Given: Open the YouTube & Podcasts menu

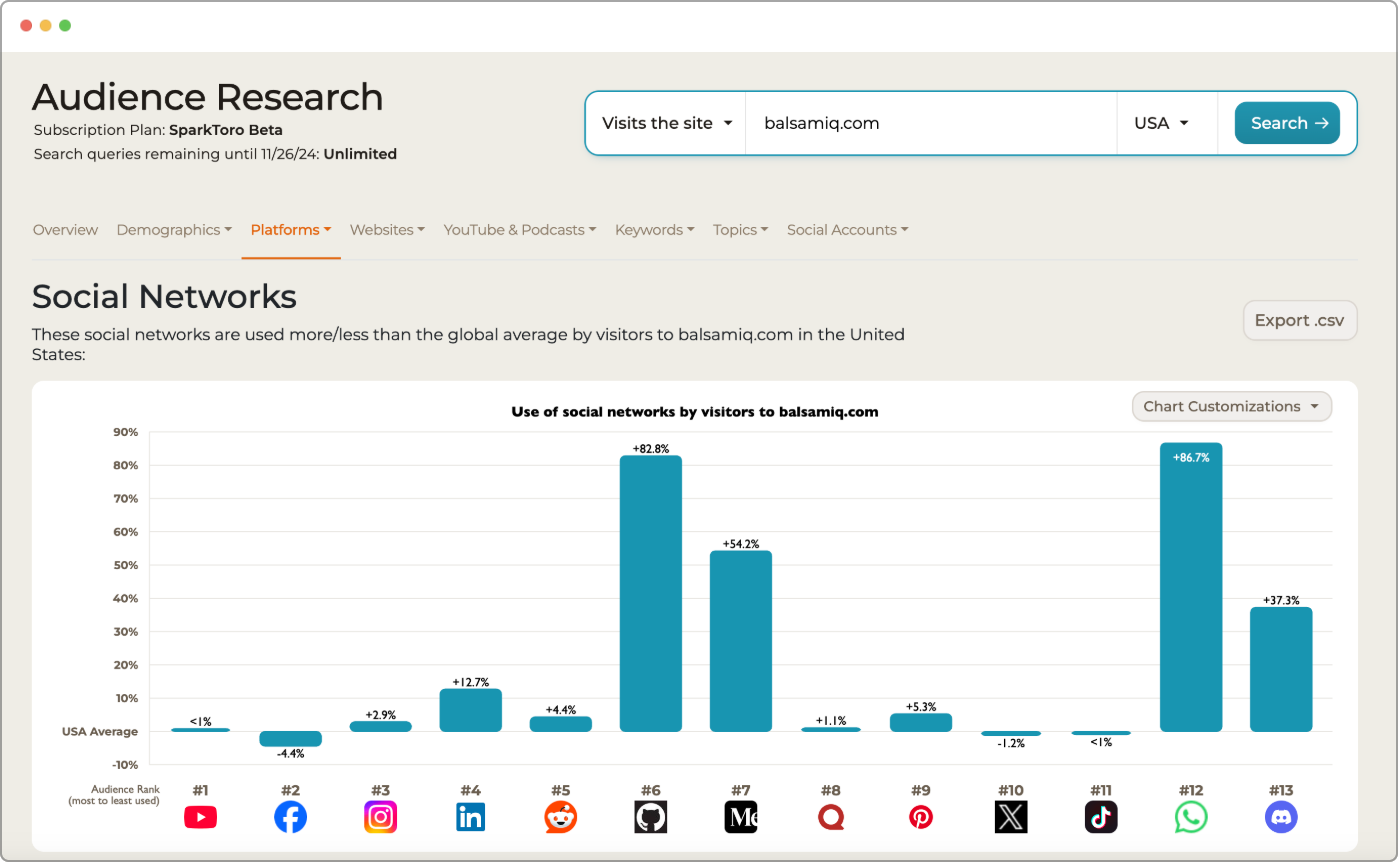Looking at the screenshot, I should pos(519,230).
